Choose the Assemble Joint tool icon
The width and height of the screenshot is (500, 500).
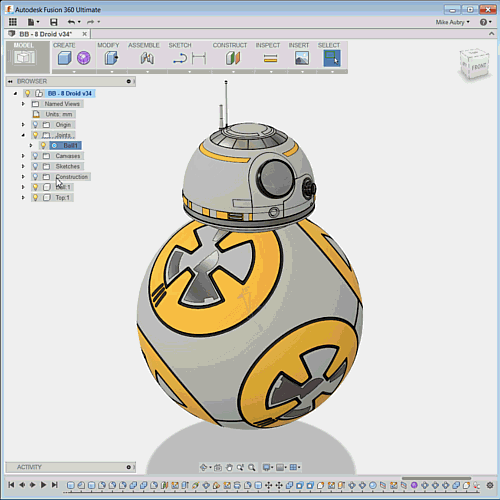[147, 58]
